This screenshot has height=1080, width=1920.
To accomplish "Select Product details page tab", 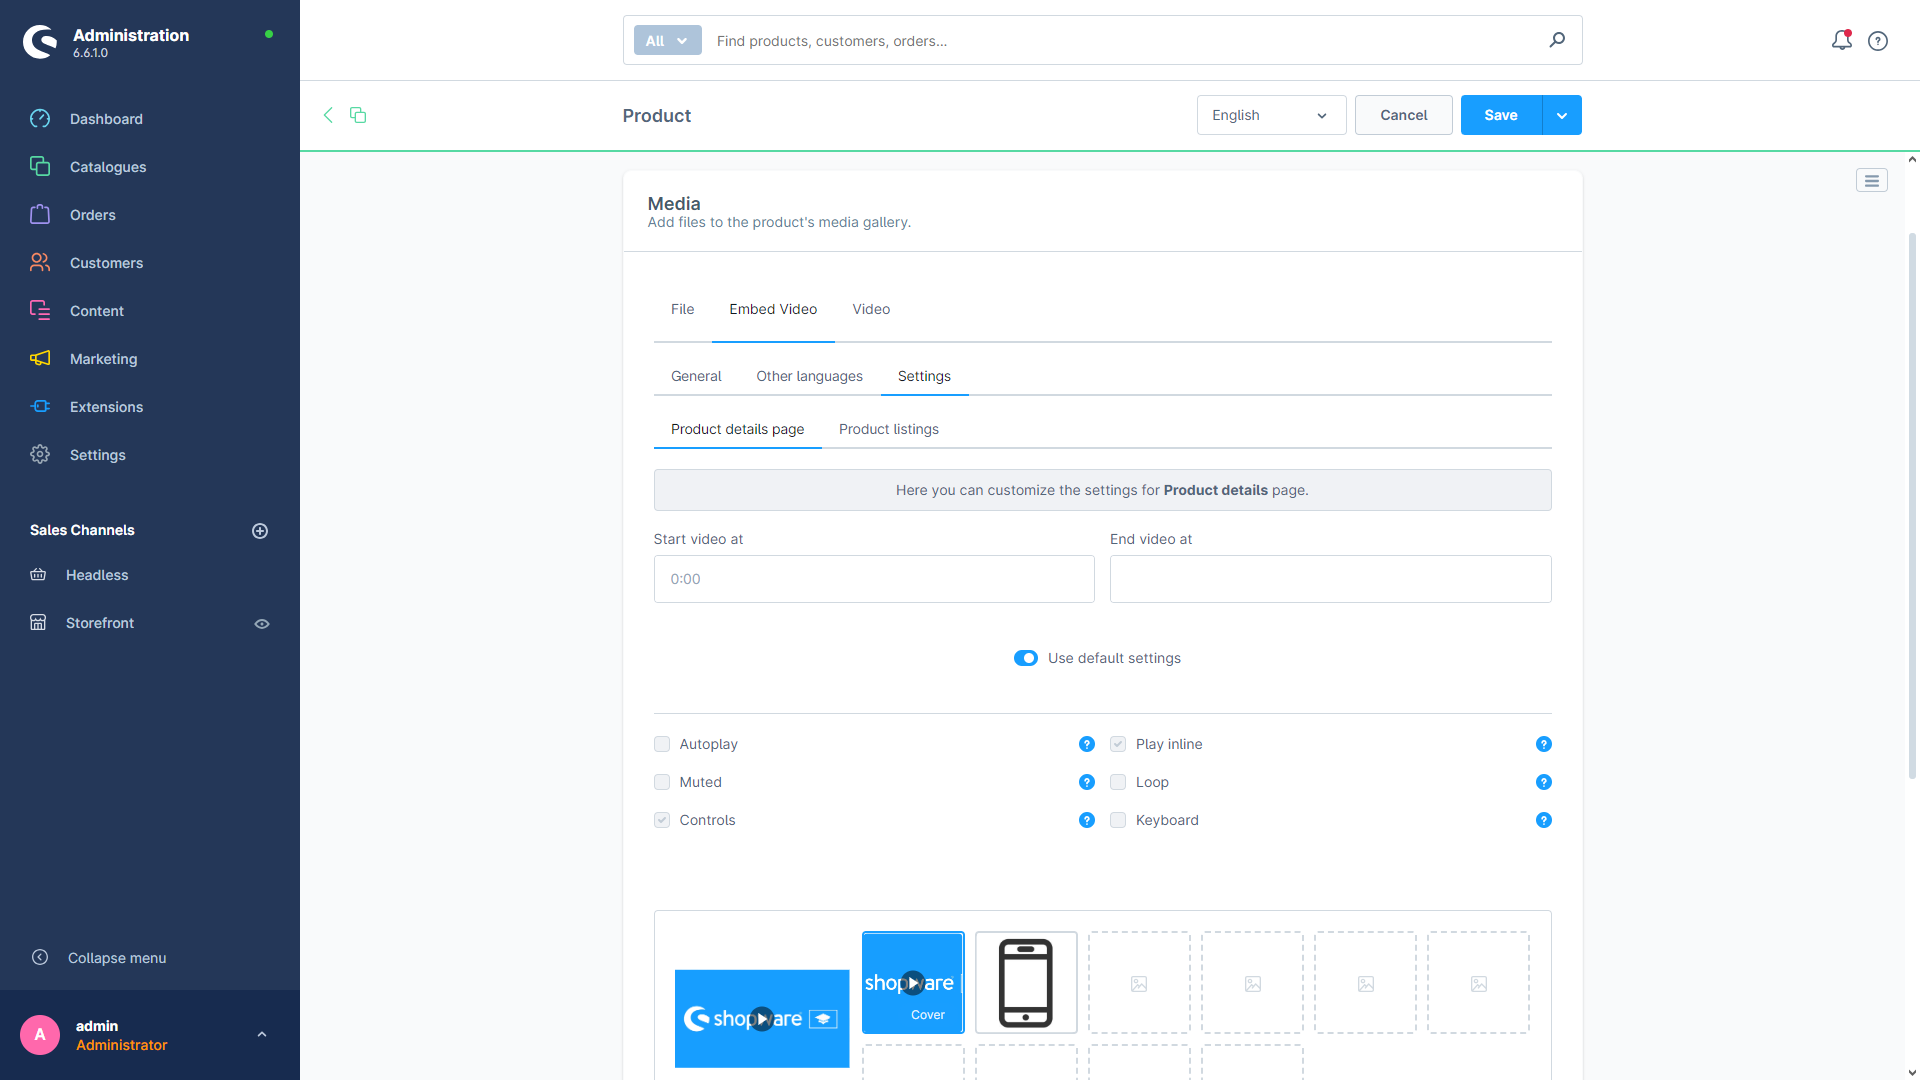I will 737,430.
